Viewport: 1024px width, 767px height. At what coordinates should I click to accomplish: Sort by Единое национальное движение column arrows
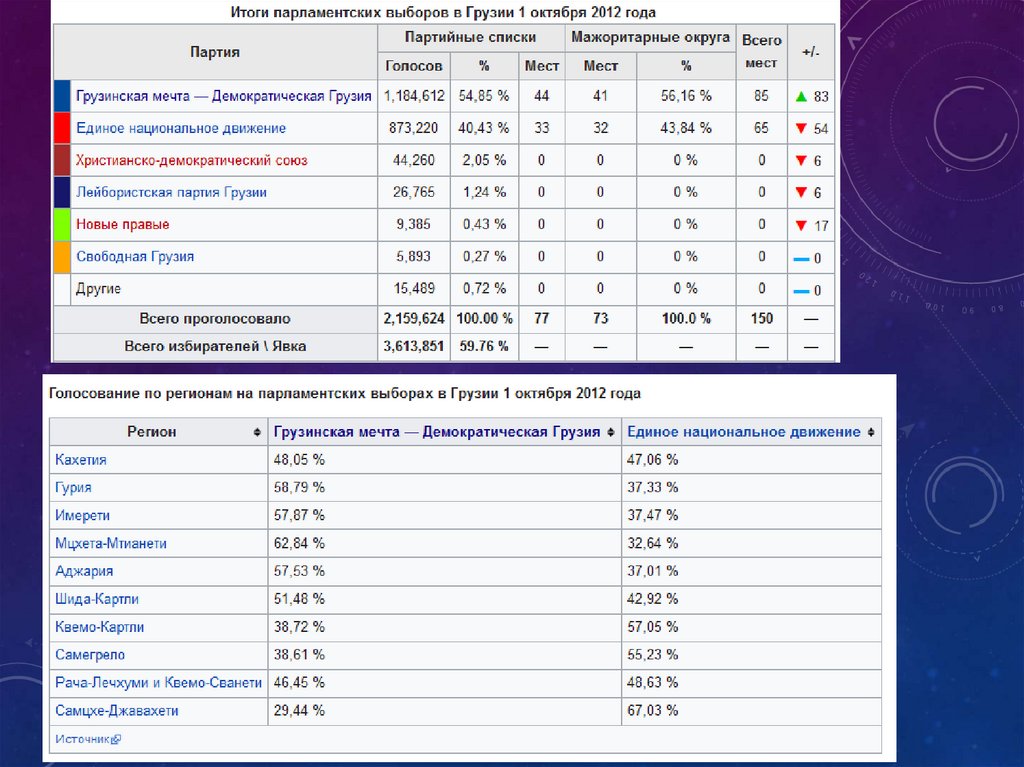point(871,432)
